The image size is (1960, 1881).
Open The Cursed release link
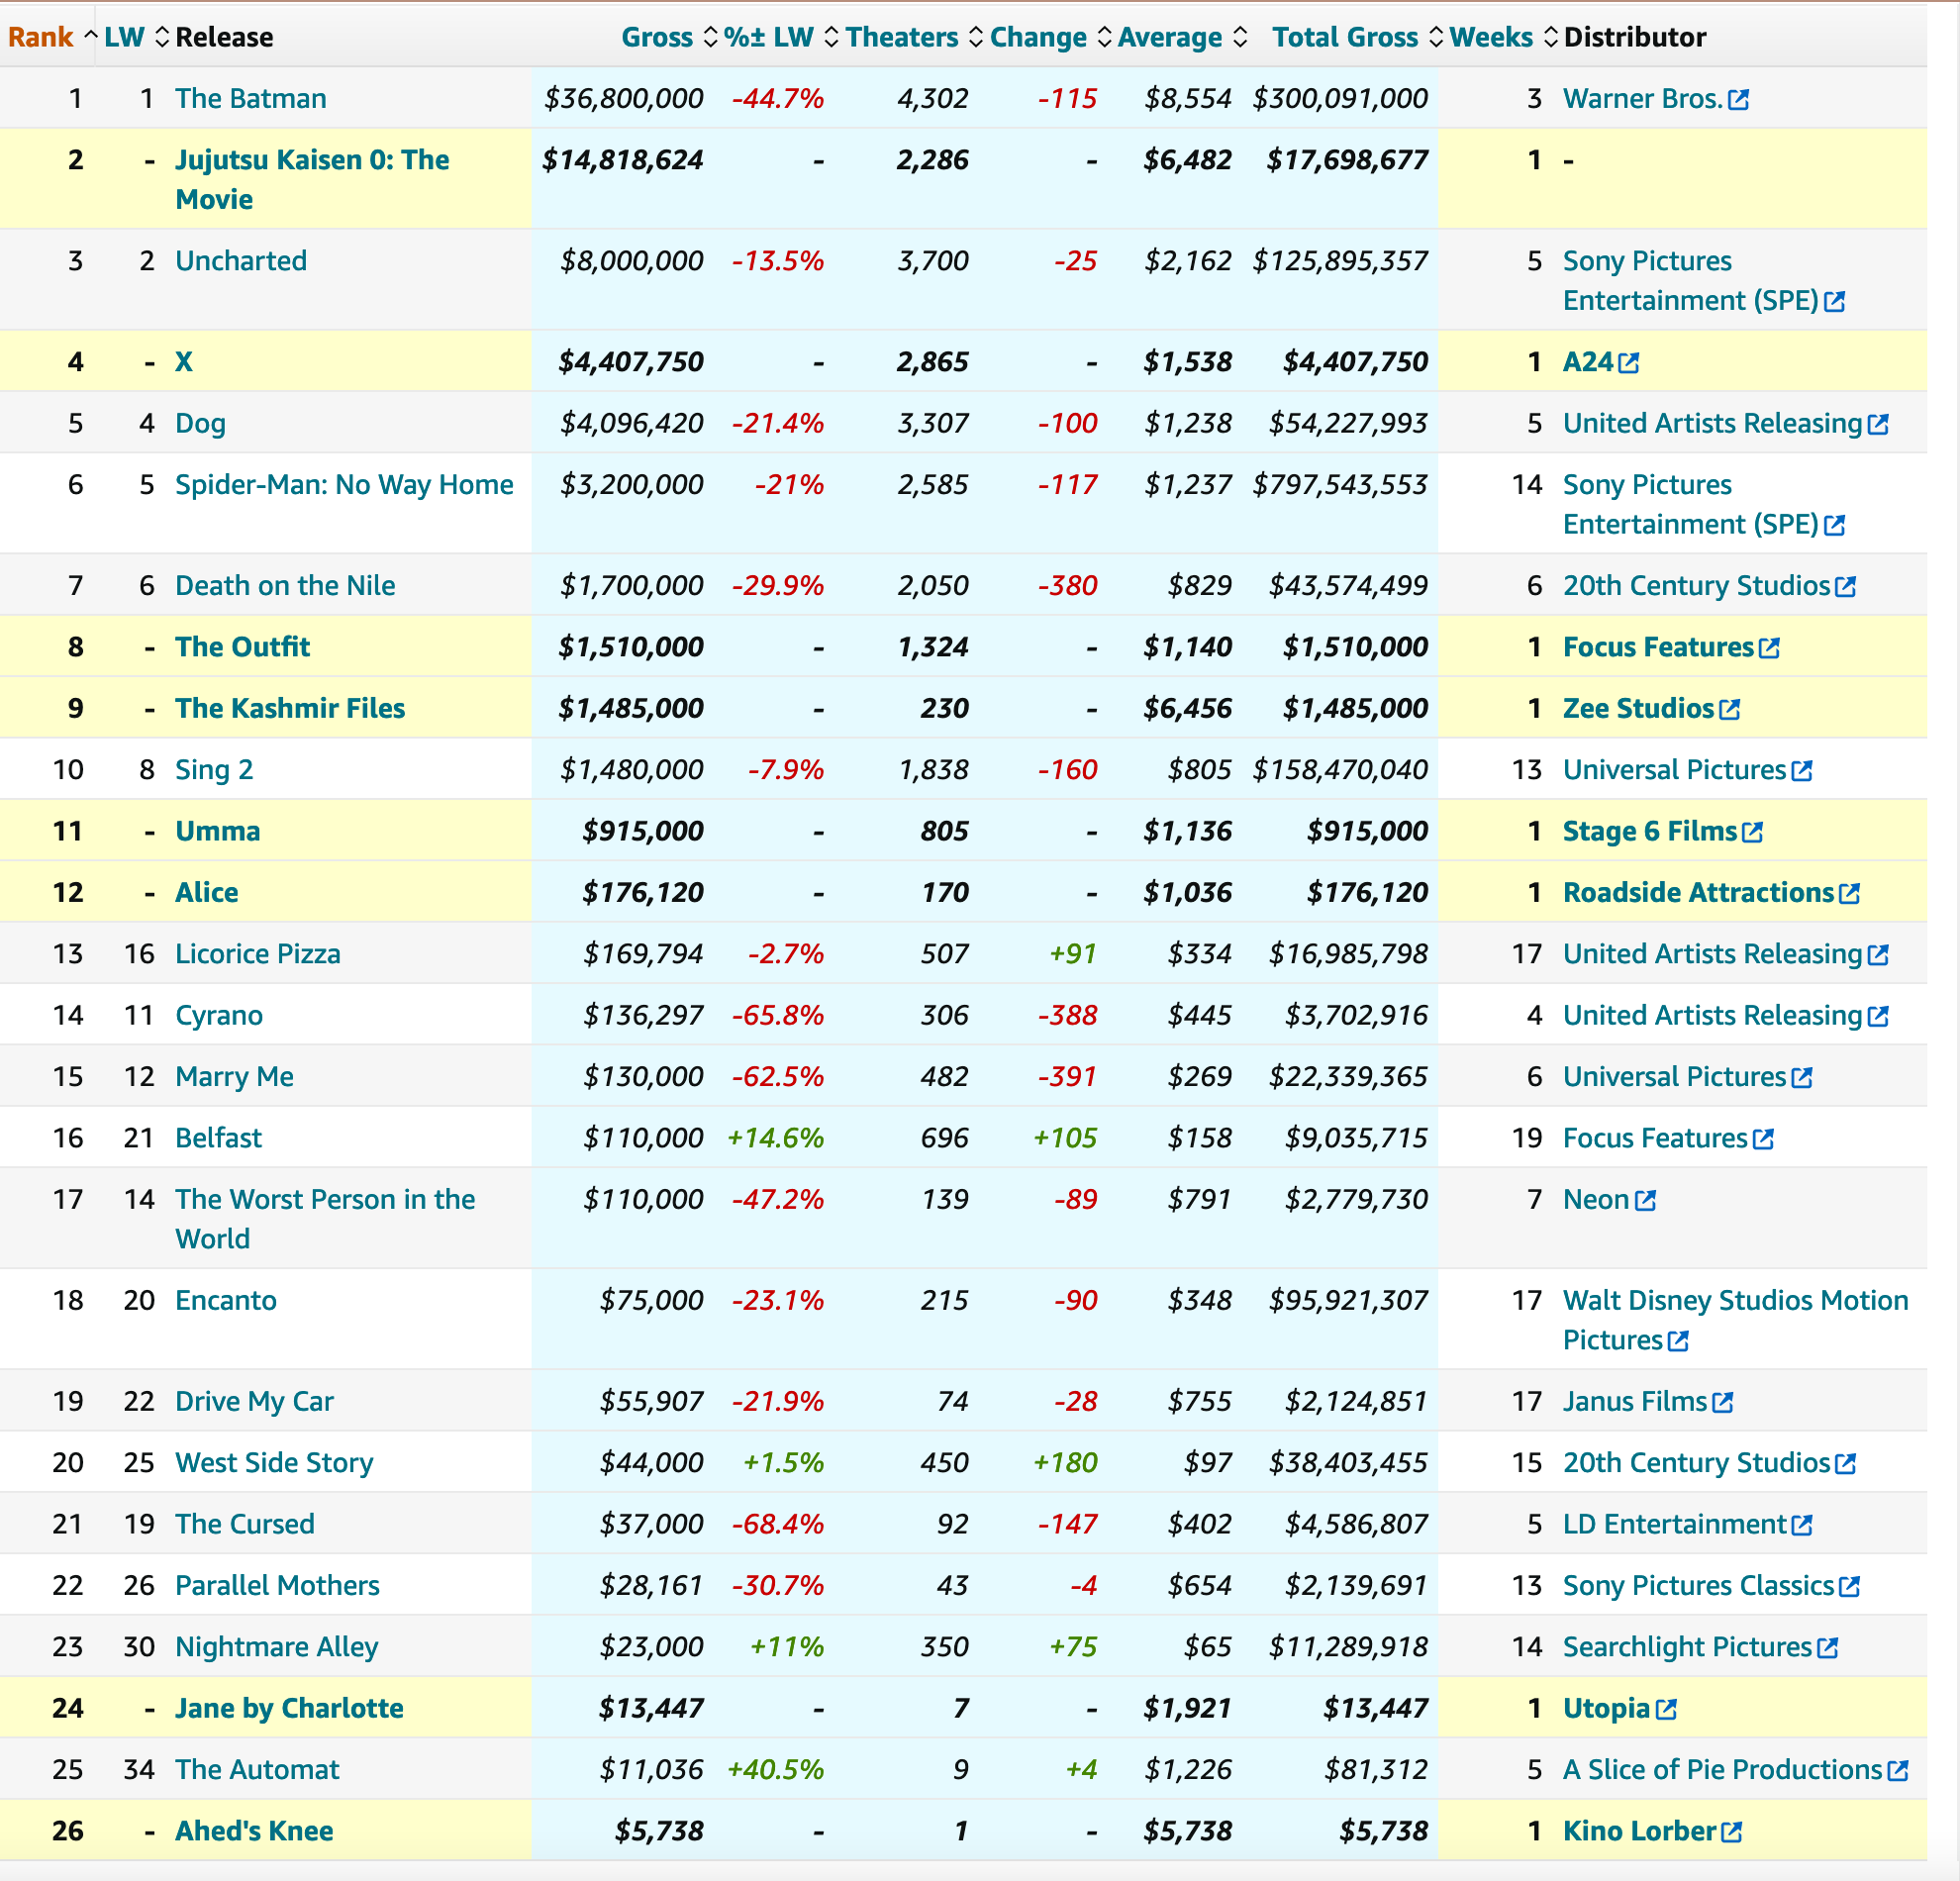245,1524
